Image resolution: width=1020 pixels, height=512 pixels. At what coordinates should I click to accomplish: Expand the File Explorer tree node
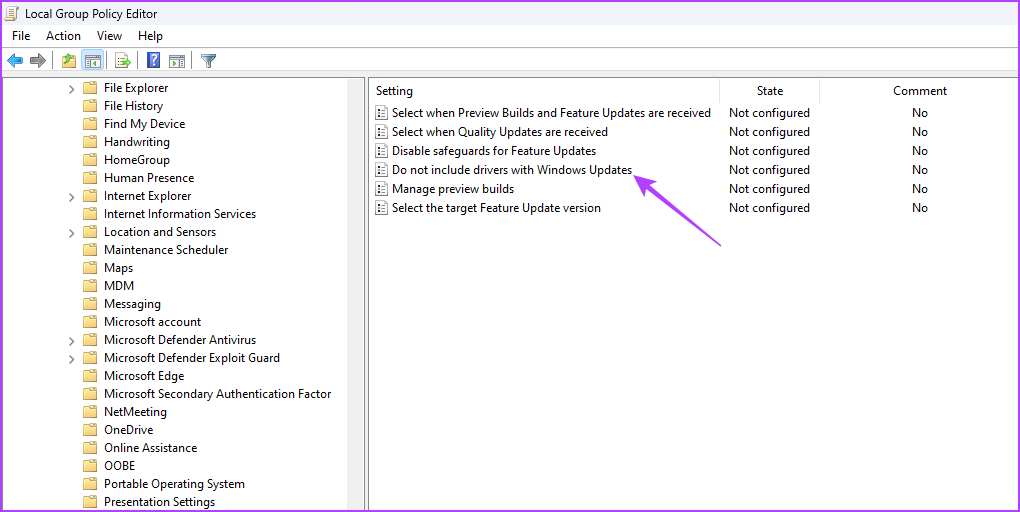pyautogui.click(x=72, y=88)
